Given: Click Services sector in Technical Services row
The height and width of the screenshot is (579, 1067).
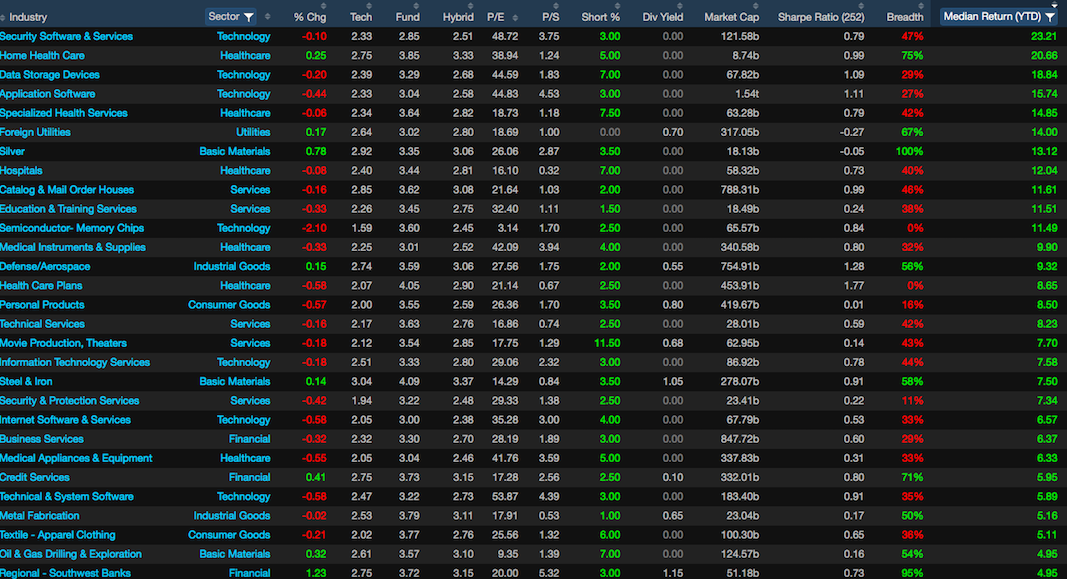Looking at the screenshot, I should [250, 324].
